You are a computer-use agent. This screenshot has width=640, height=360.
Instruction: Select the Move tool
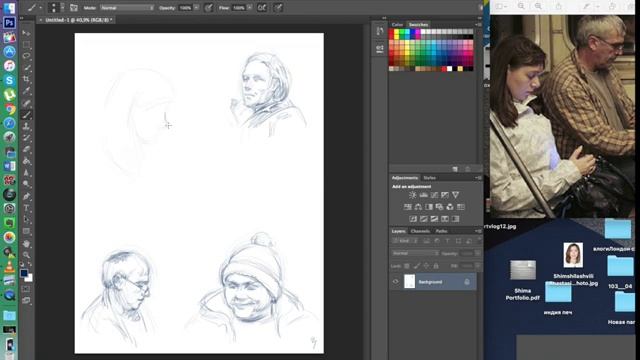click(x=27, y=33)
